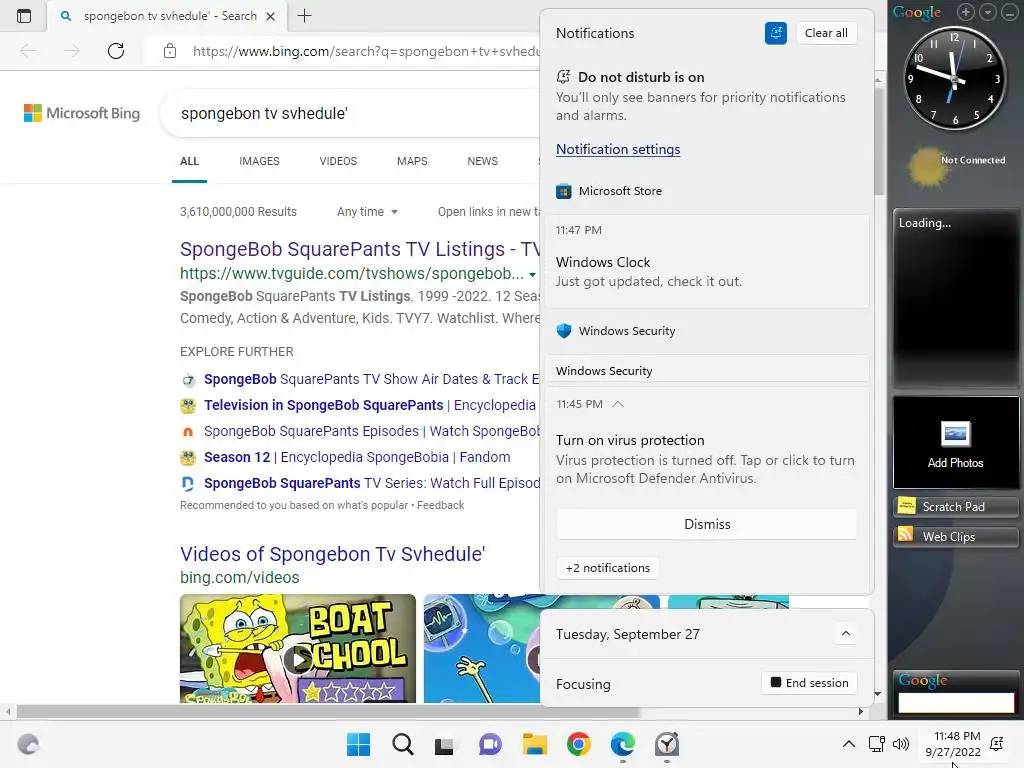Open the Turn on virus protection notification
The height and width of the screenshot is (768, 1024).
[x=707, y=459]
